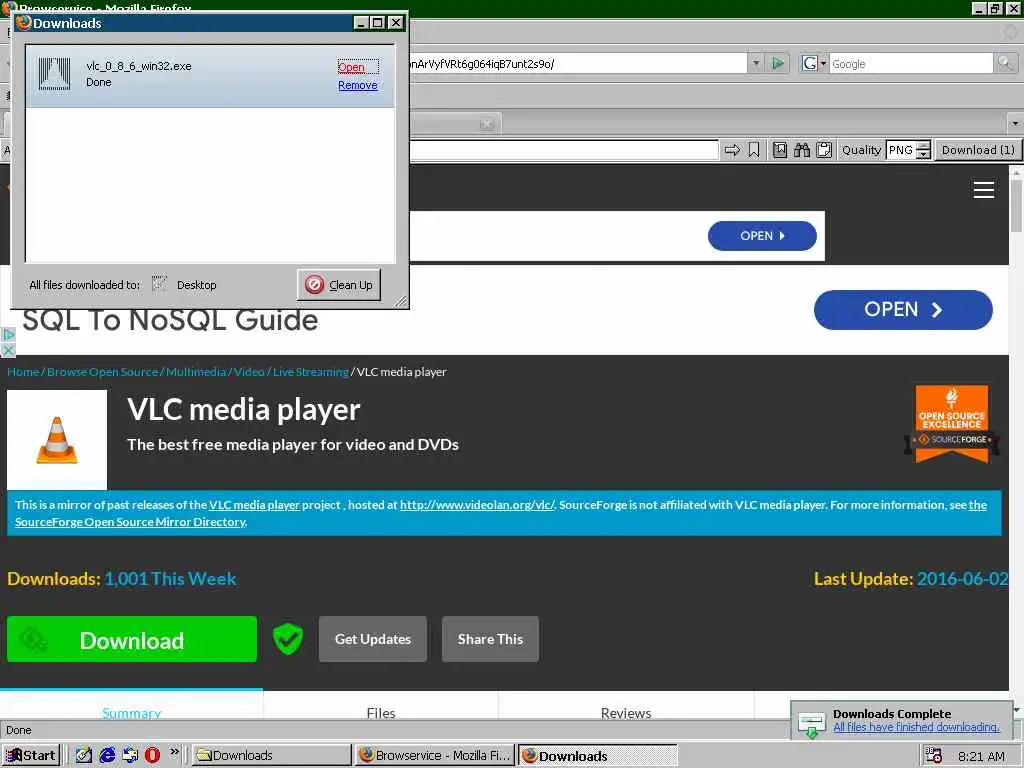Screen dimensions: 1024x768
Task: Remove vlc_0_8_6_win32.exe from the downloads list
Action: point(357,86)
